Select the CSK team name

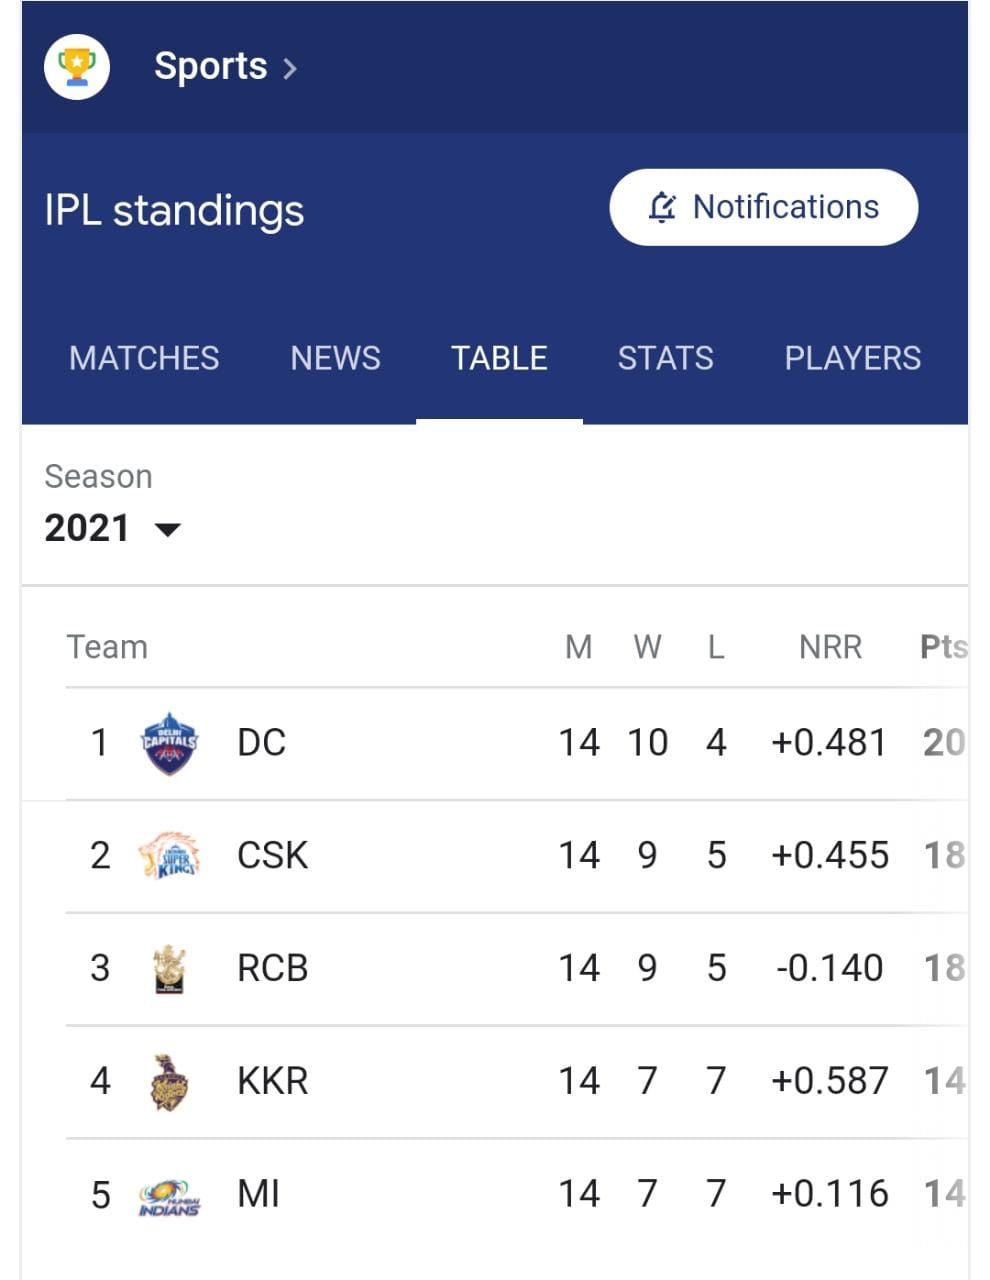click(272, 856)
